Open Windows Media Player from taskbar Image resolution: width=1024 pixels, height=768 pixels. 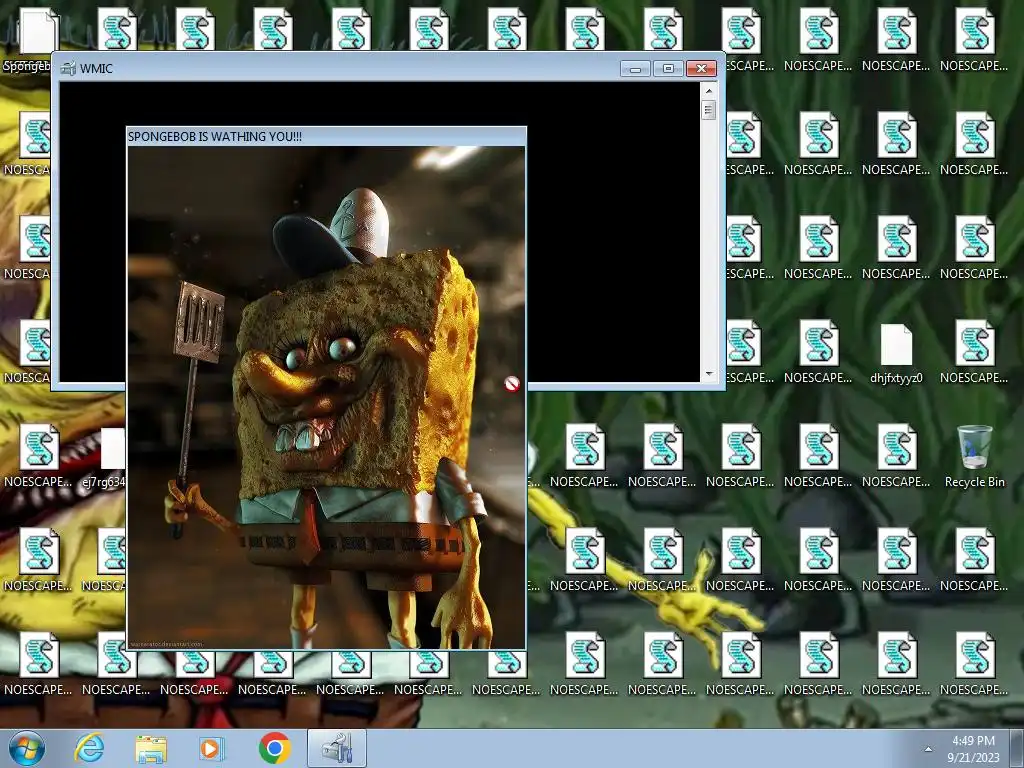212,748
